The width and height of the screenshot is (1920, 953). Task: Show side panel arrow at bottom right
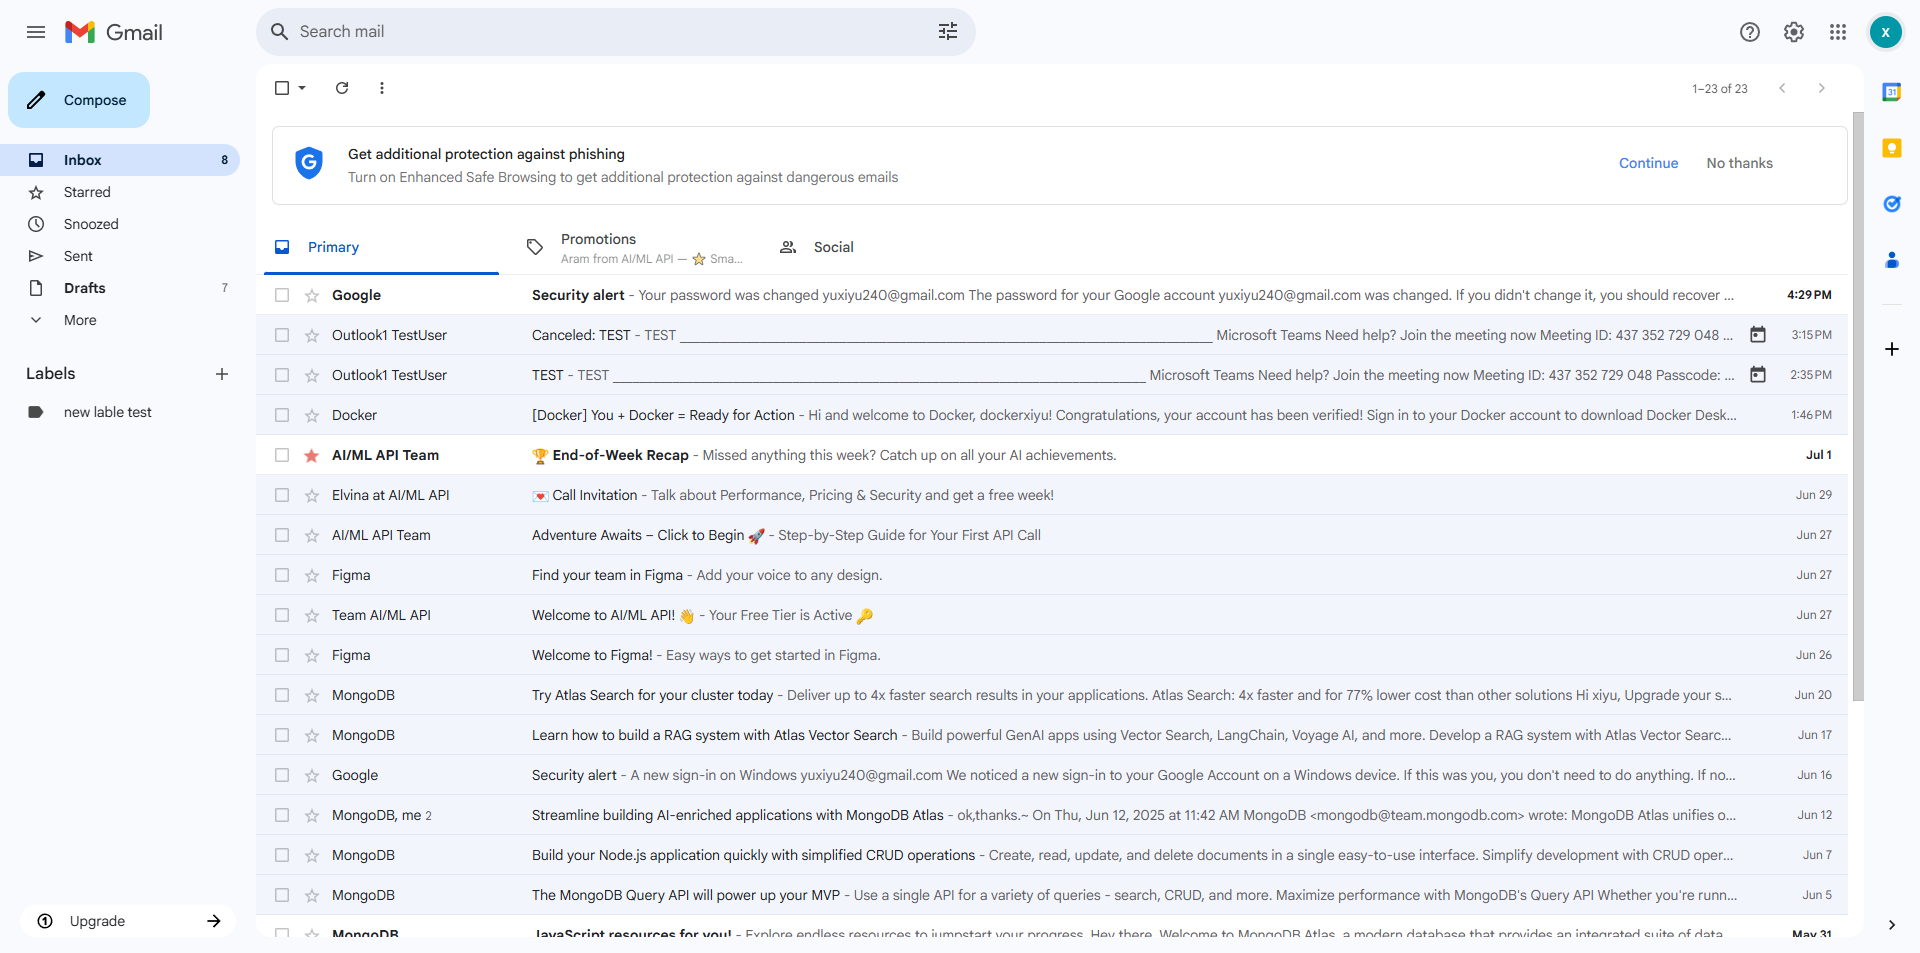tap(1891, 925)
